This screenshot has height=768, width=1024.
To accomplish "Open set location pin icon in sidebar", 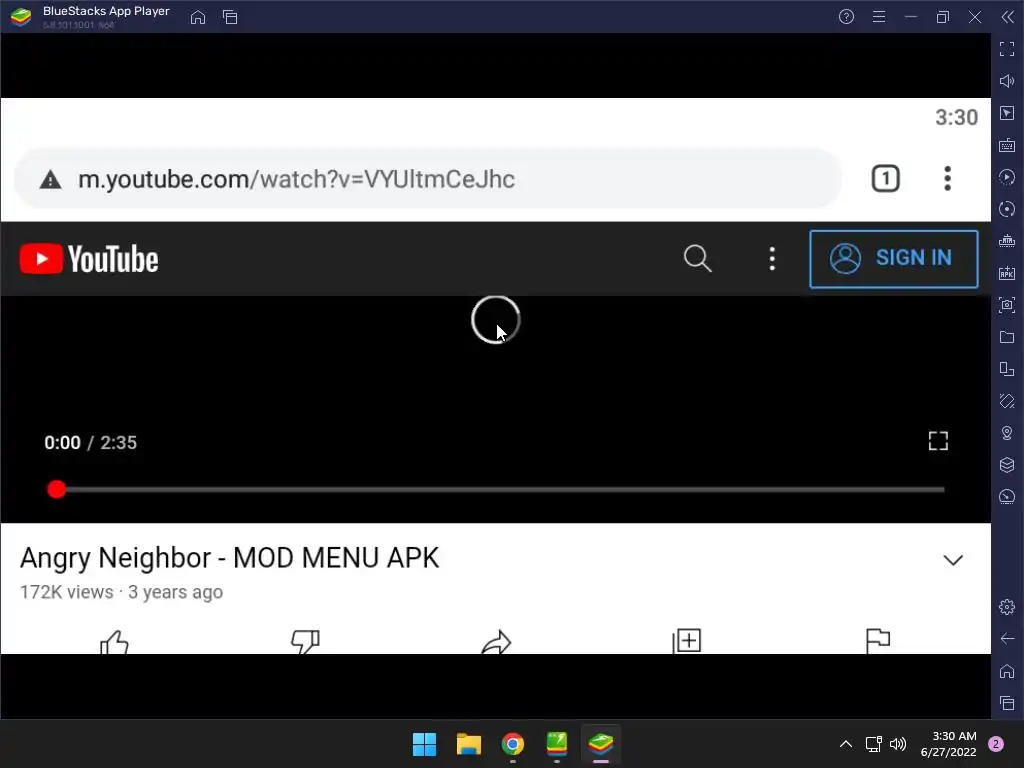I will (1007, 433).
